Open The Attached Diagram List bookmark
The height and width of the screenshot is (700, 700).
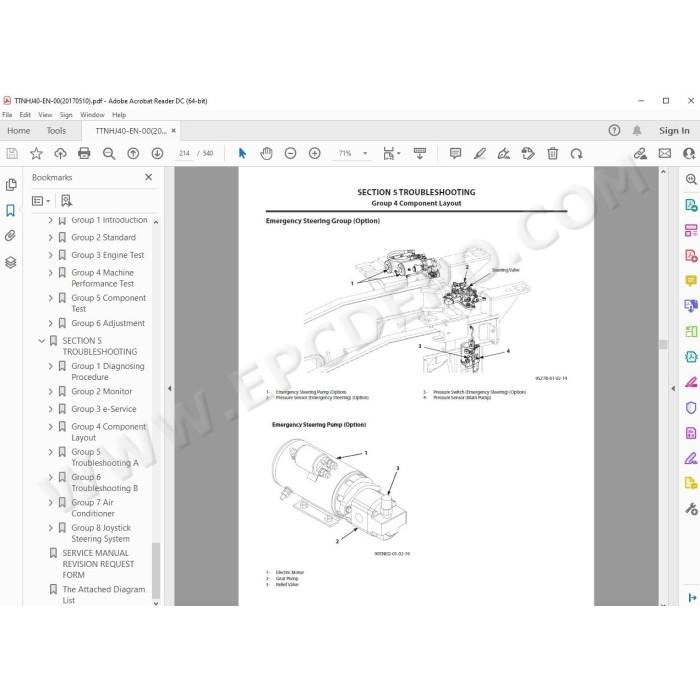(104, 595)
